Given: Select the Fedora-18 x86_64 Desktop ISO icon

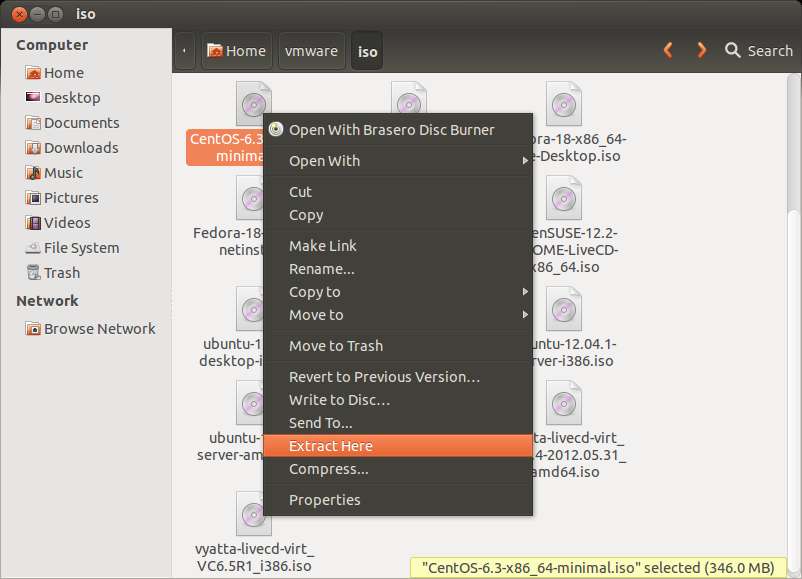Looking at the screenshot, I should click(x=564, y=104).
